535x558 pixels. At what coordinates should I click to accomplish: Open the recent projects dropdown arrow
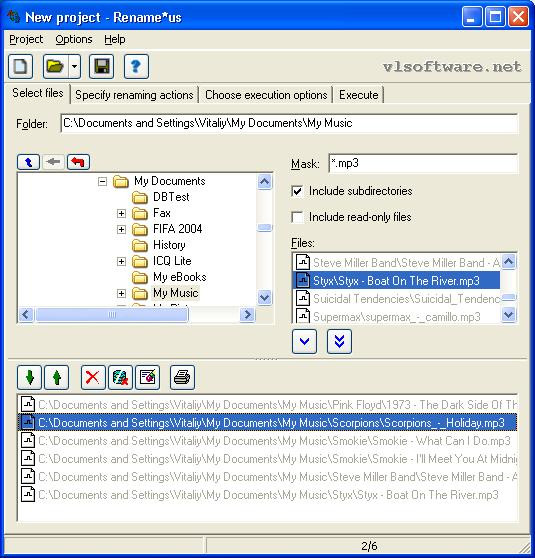74,67
